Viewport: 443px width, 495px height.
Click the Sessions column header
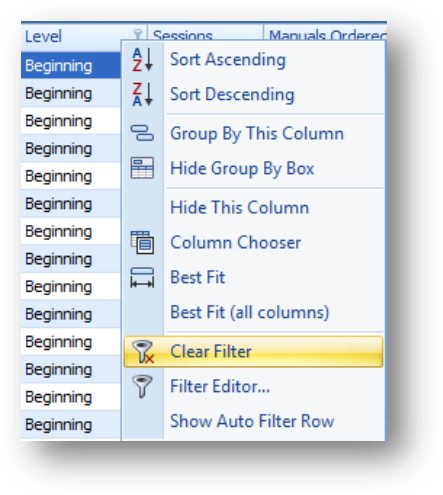205,32
